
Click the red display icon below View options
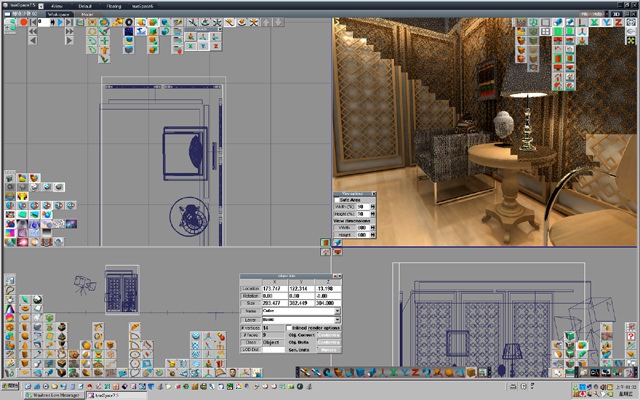[x=337, y=252]
